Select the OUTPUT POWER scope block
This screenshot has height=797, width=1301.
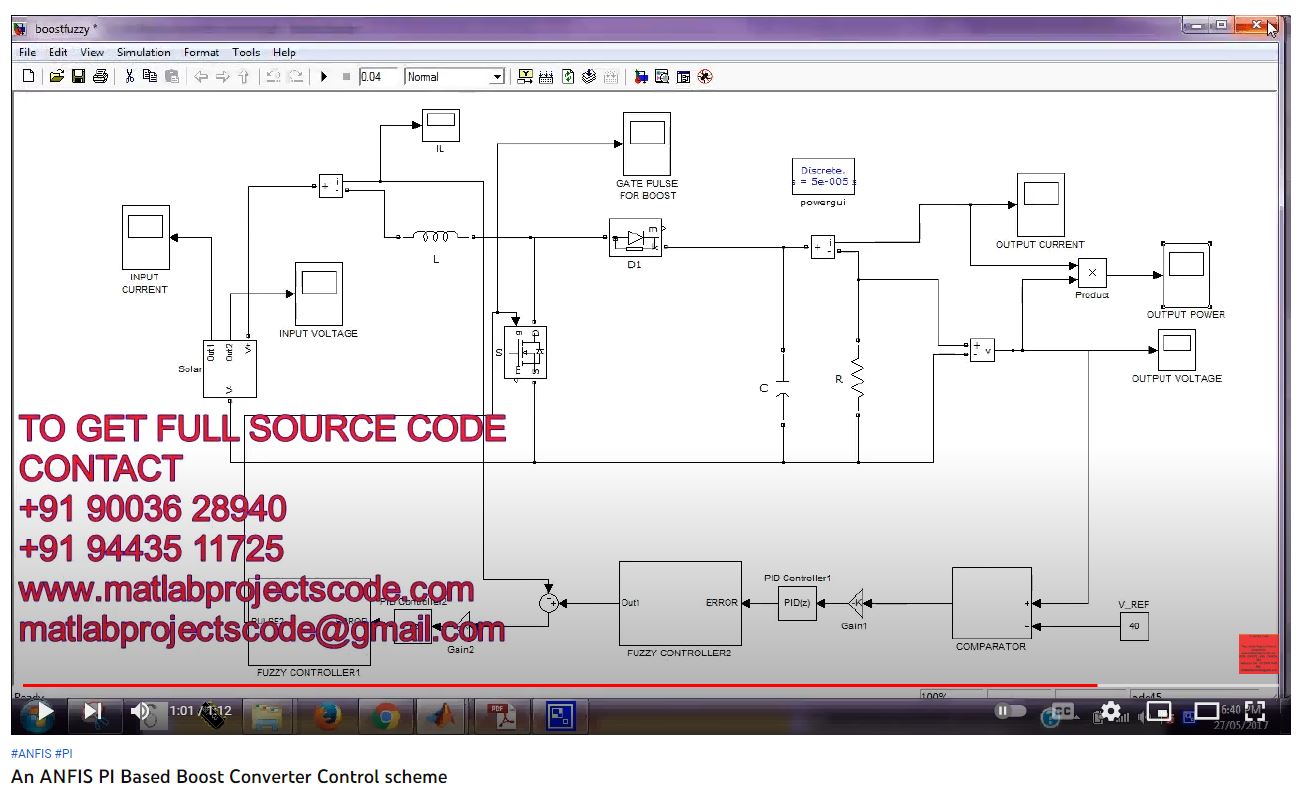click(1186, 275)
